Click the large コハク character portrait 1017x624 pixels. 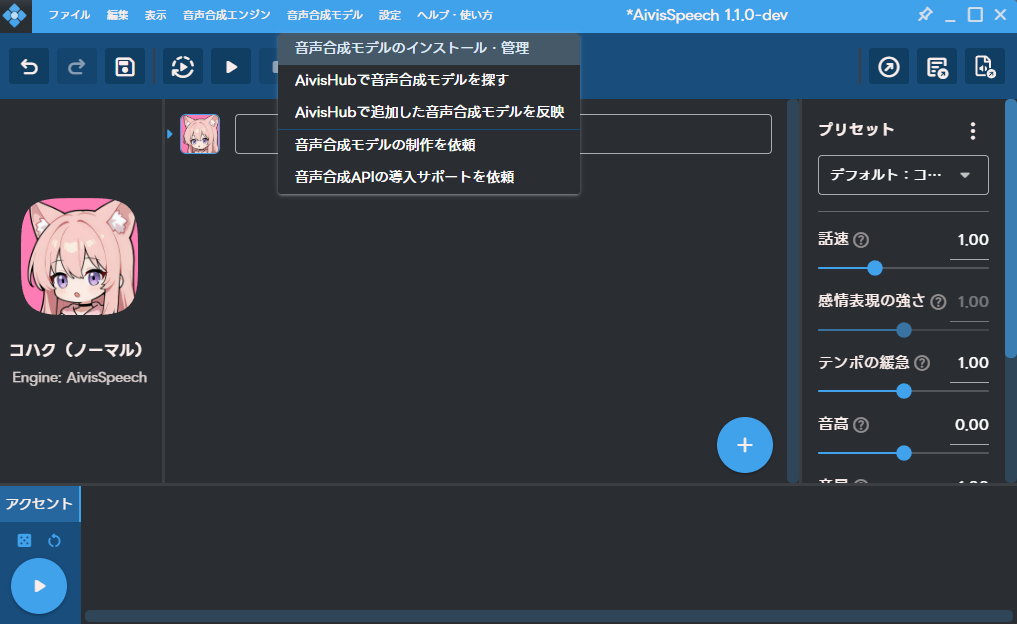click(79, 257)
